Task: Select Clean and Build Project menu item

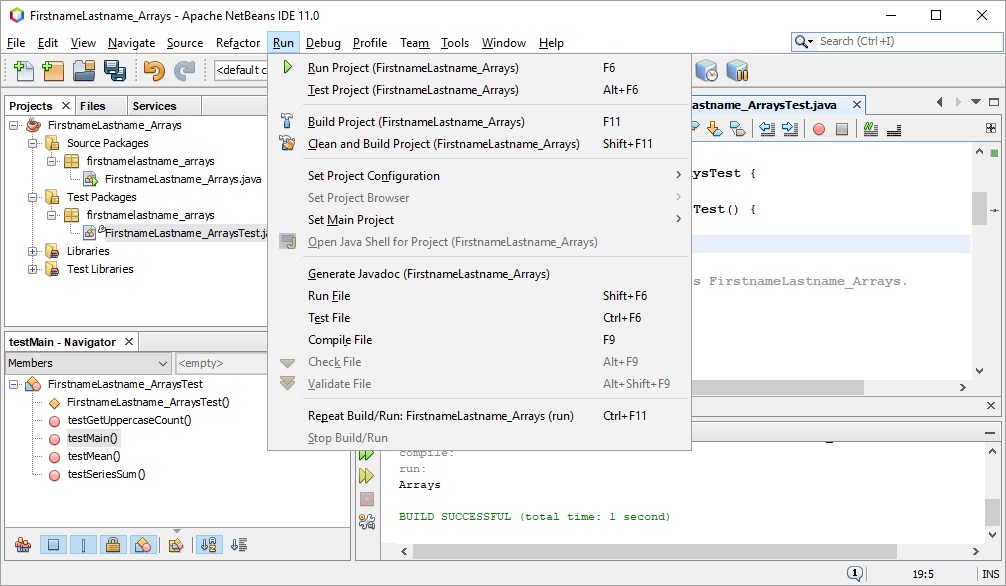Action: (479, 144)
